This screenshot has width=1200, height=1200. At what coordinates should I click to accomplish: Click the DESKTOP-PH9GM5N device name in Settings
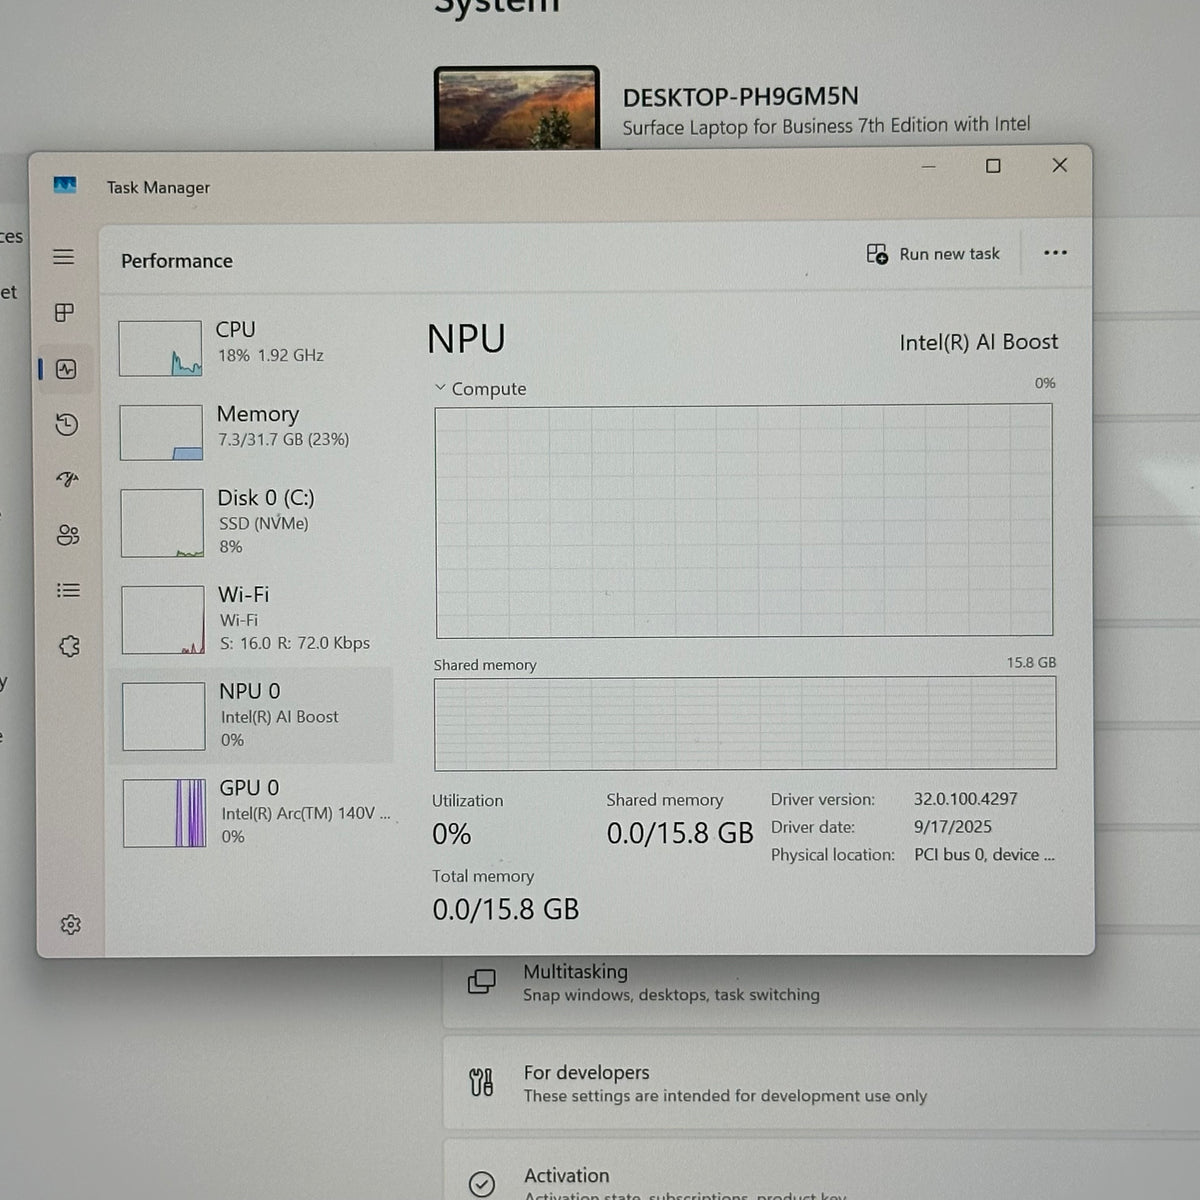741,97
